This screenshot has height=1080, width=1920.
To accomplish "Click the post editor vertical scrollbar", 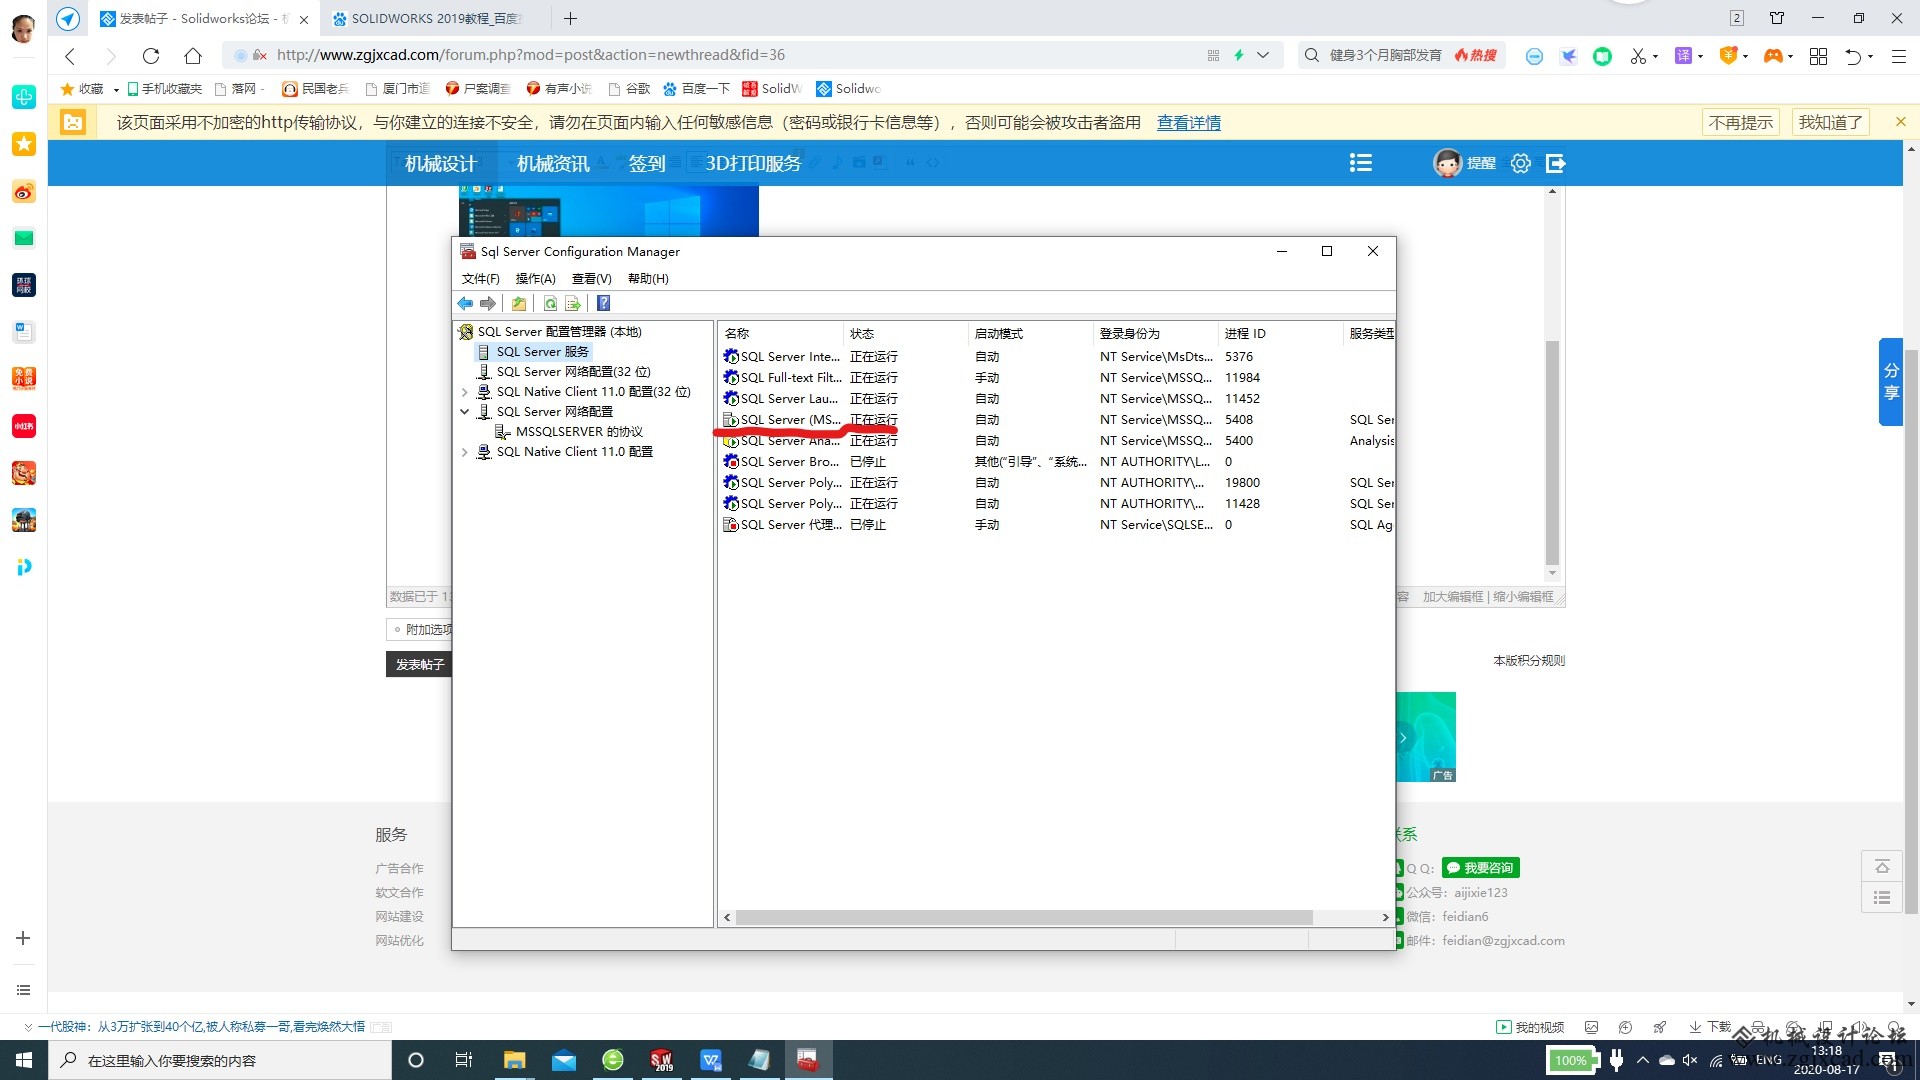I will click(1552, 453).
